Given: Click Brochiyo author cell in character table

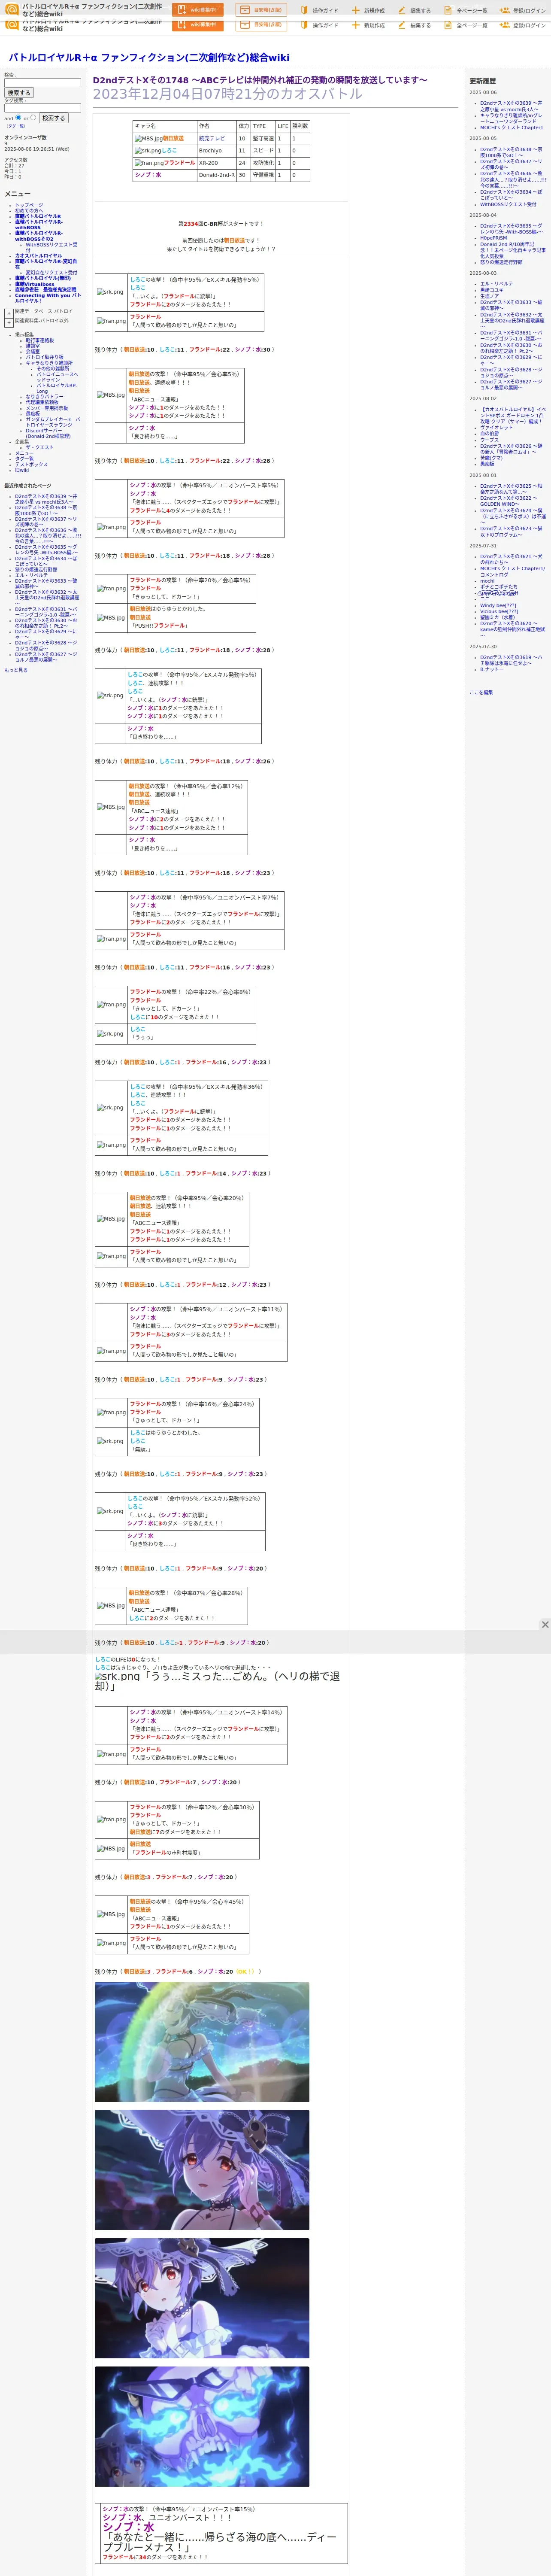Looking at the screenshot, I should pyautogui.click(x=210, y=151).
